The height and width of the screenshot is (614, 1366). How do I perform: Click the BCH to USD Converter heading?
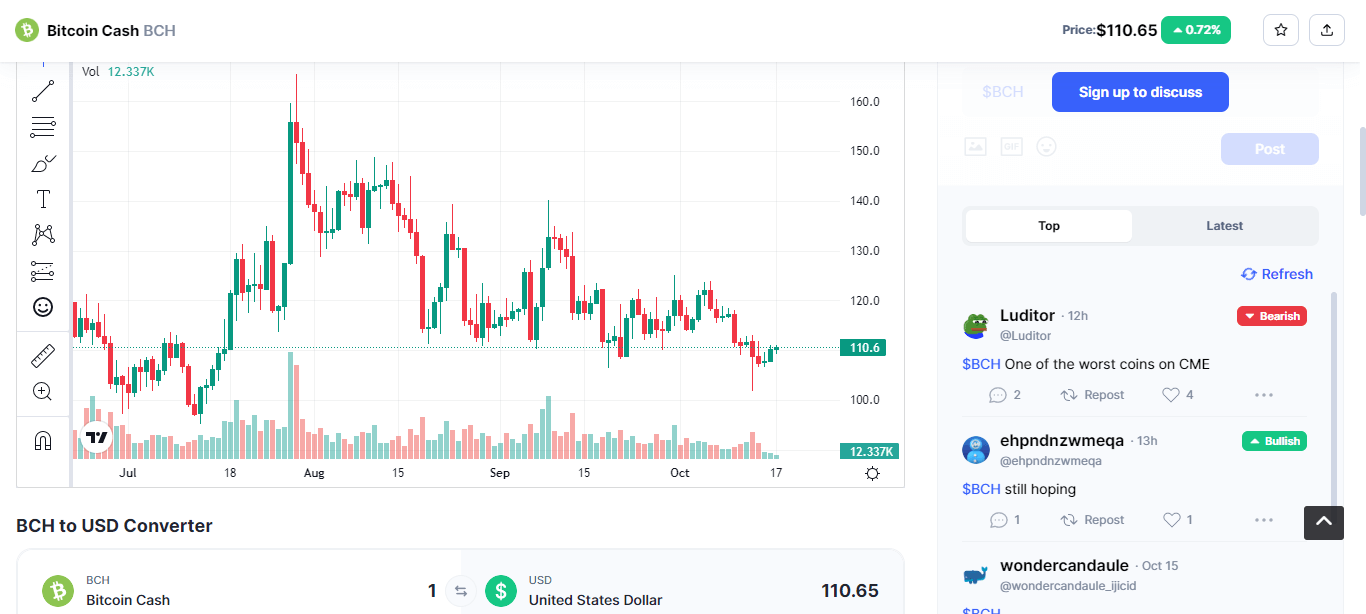point(114,526)
